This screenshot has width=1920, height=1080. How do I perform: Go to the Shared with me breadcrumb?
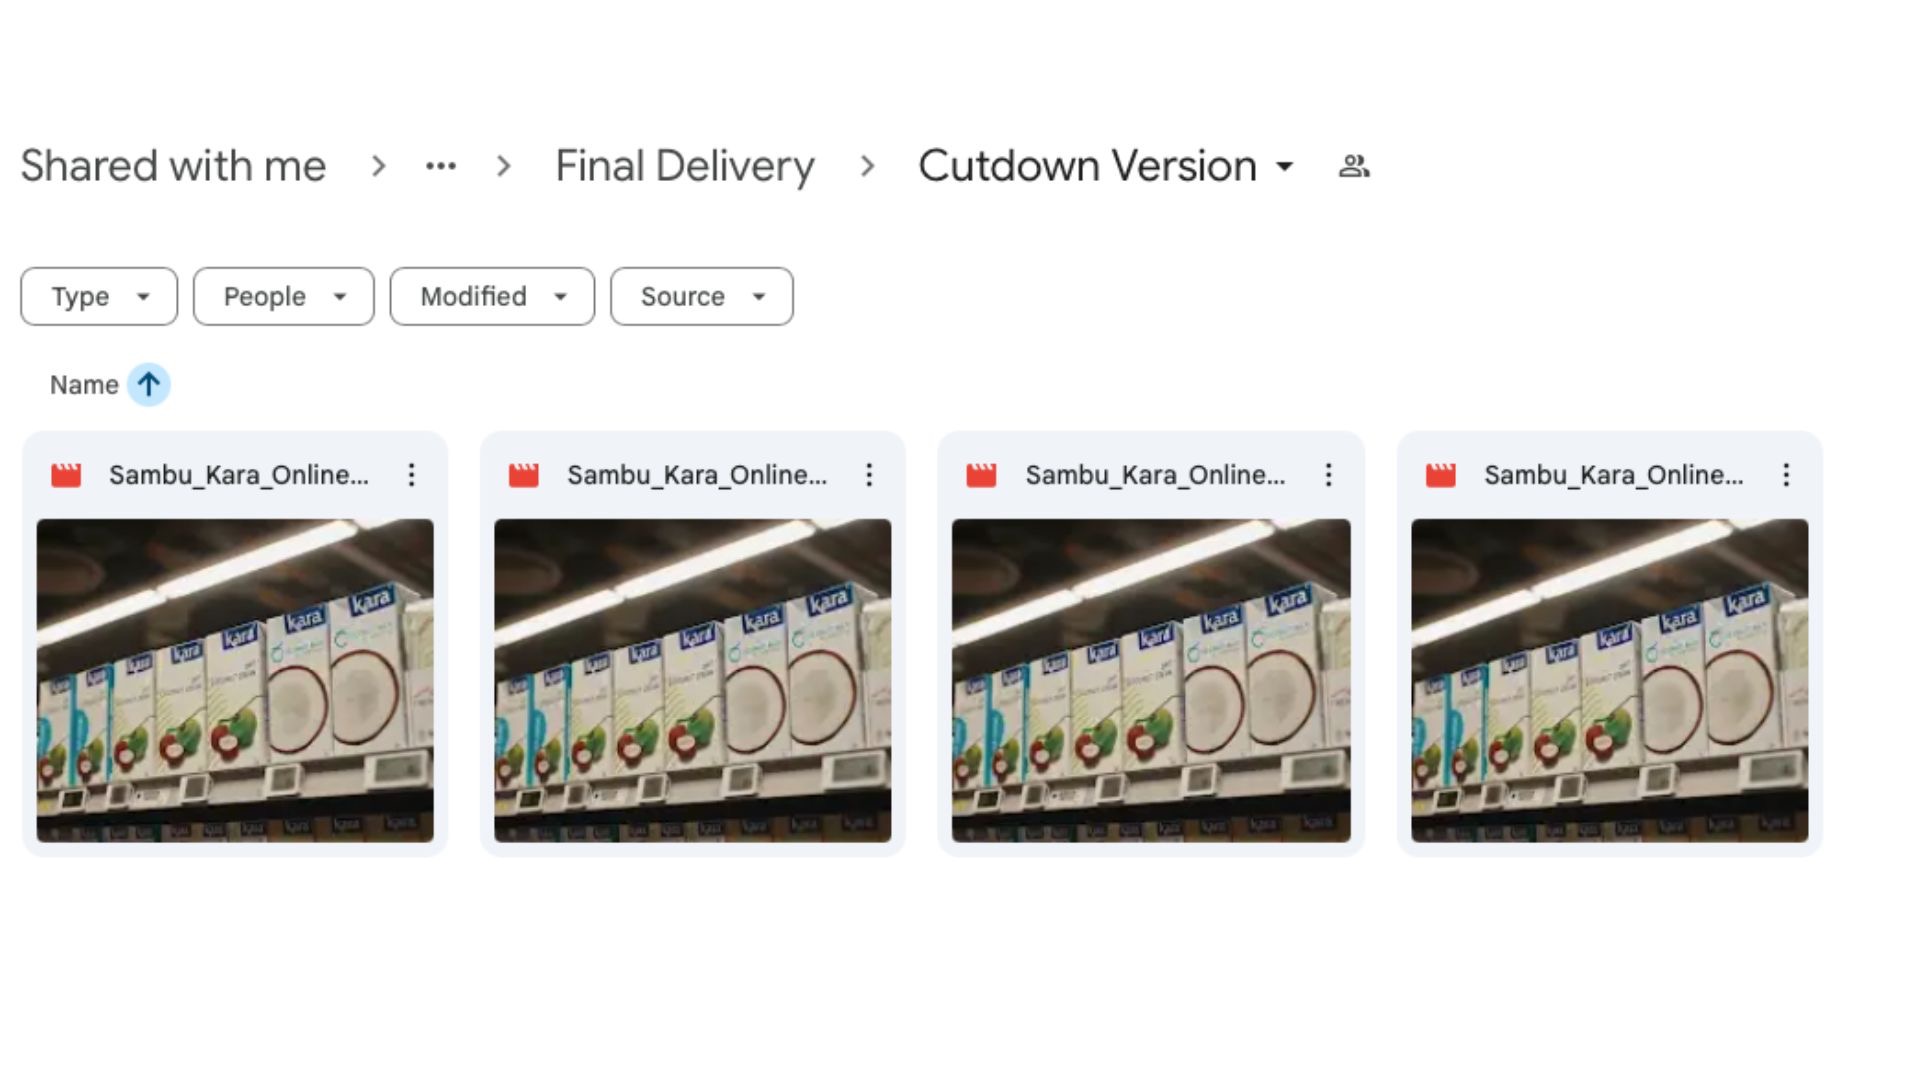[x=173, y=166]
